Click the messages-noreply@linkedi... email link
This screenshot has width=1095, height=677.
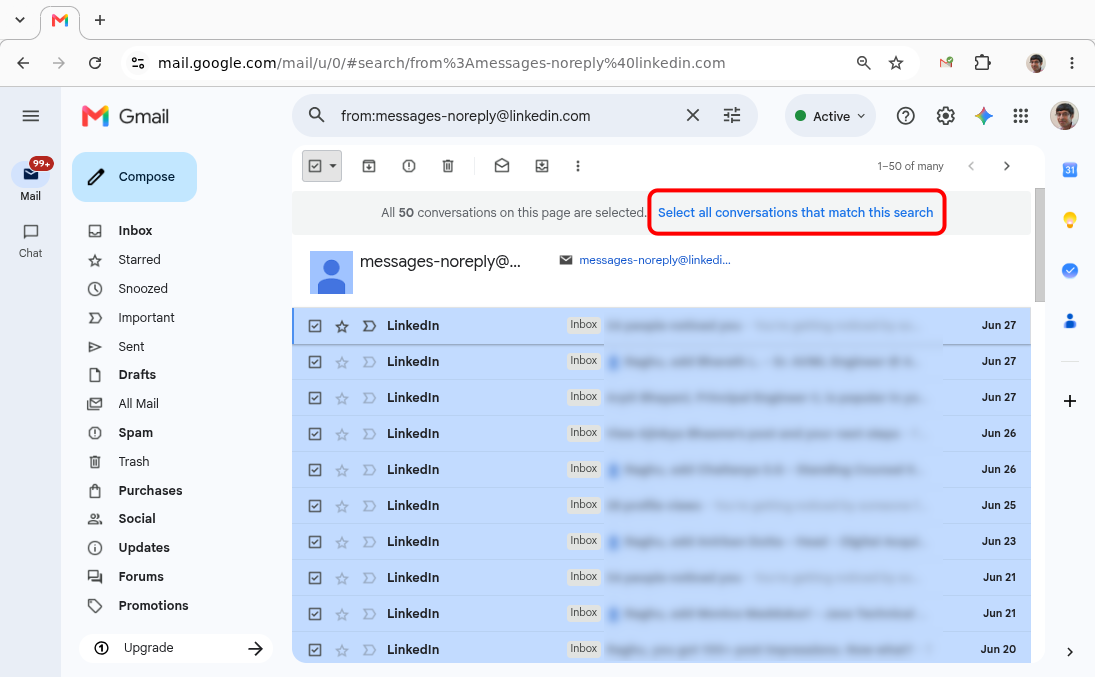(654, 260)
